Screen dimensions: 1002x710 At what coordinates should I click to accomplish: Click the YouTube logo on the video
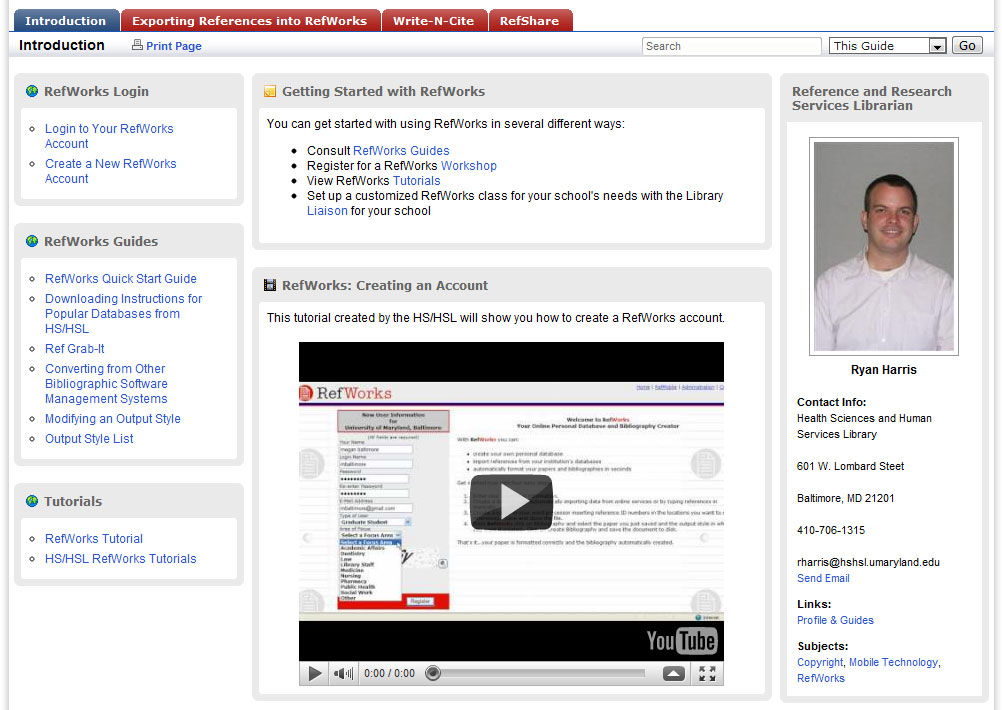[681, 640]
